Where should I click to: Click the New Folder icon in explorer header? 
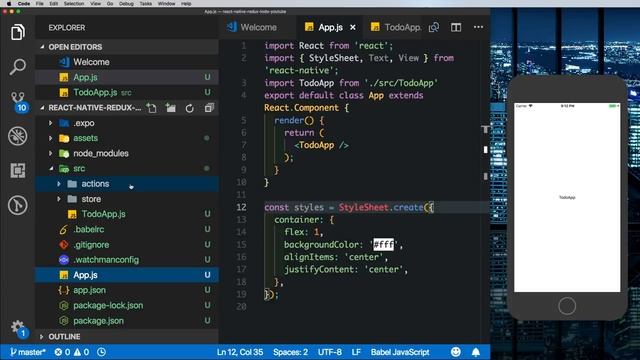pos(171,108)
